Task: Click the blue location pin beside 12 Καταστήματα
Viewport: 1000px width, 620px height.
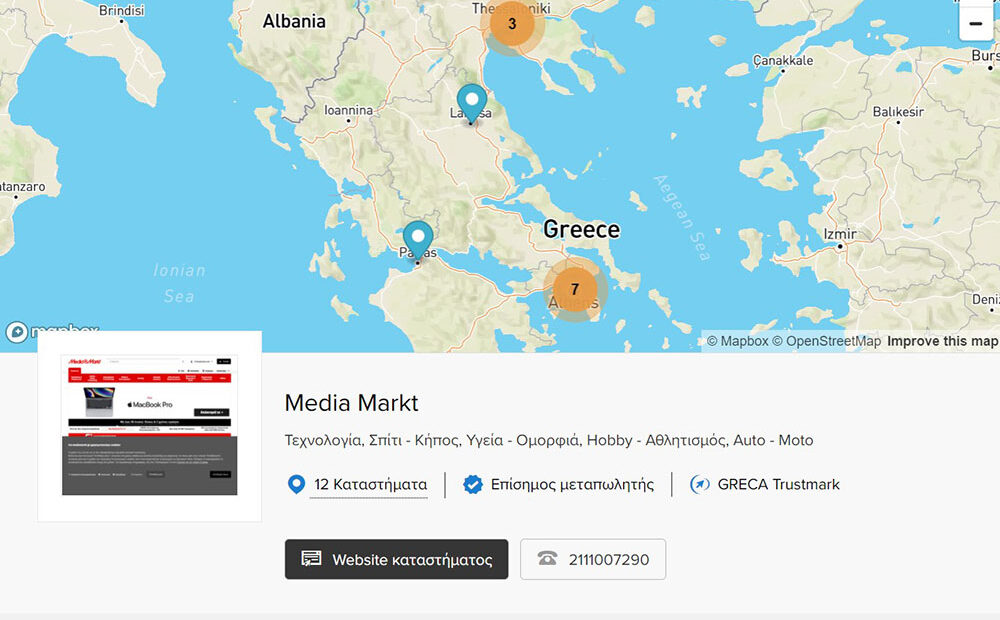Action: click(x=296, y=485)
